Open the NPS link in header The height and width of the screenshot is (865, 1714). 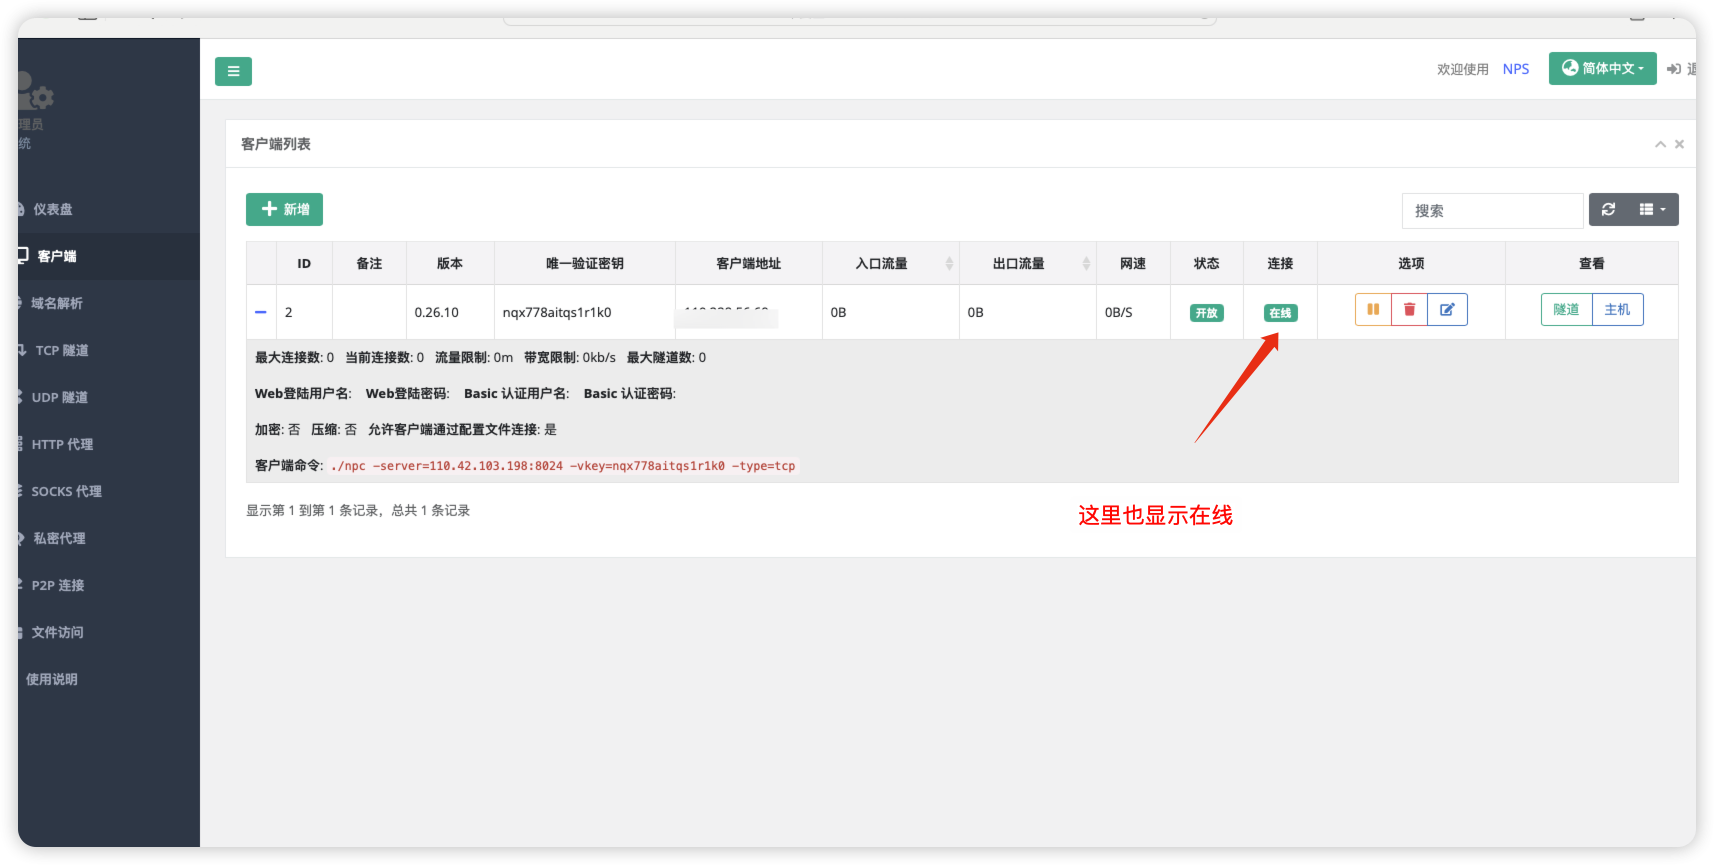[x=1515, y=69]
